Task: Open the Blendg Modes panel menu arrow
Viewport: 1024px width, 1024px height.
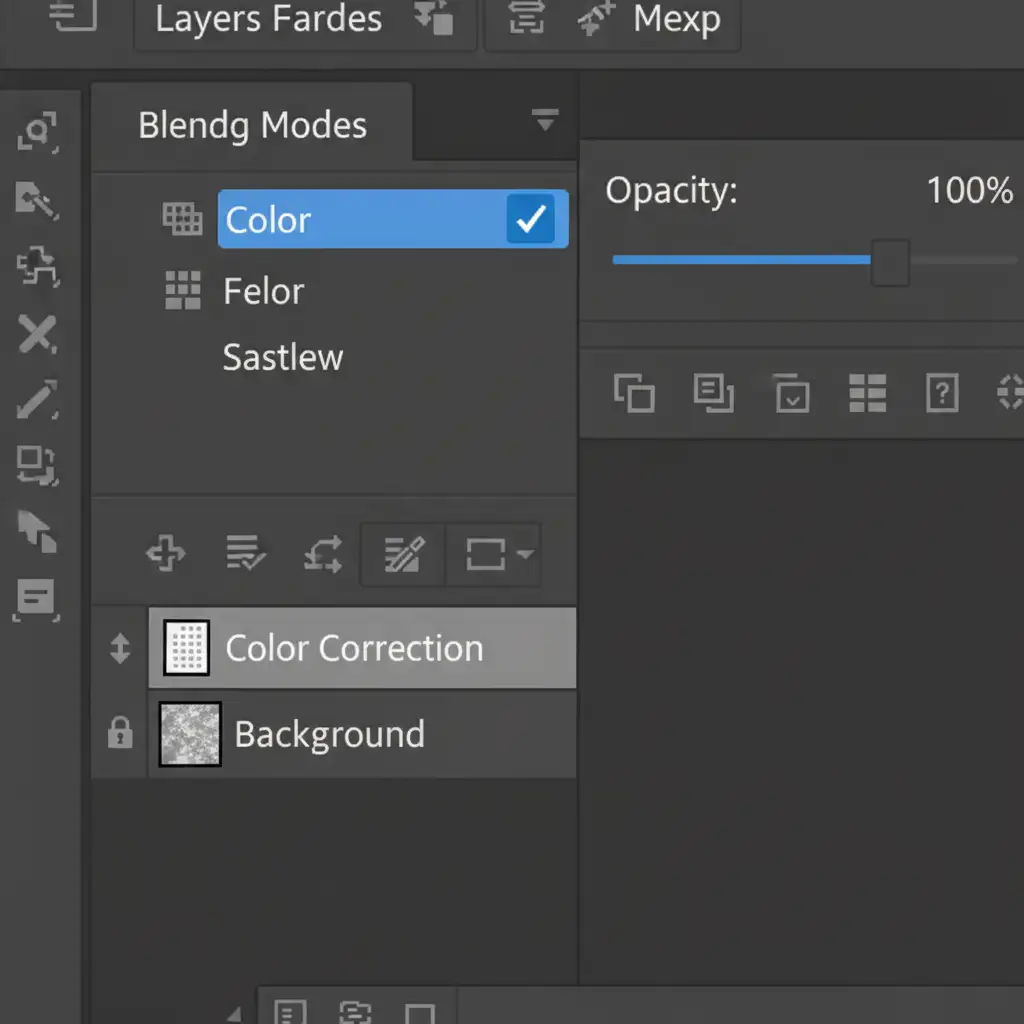Action: (x=544, y=121)
